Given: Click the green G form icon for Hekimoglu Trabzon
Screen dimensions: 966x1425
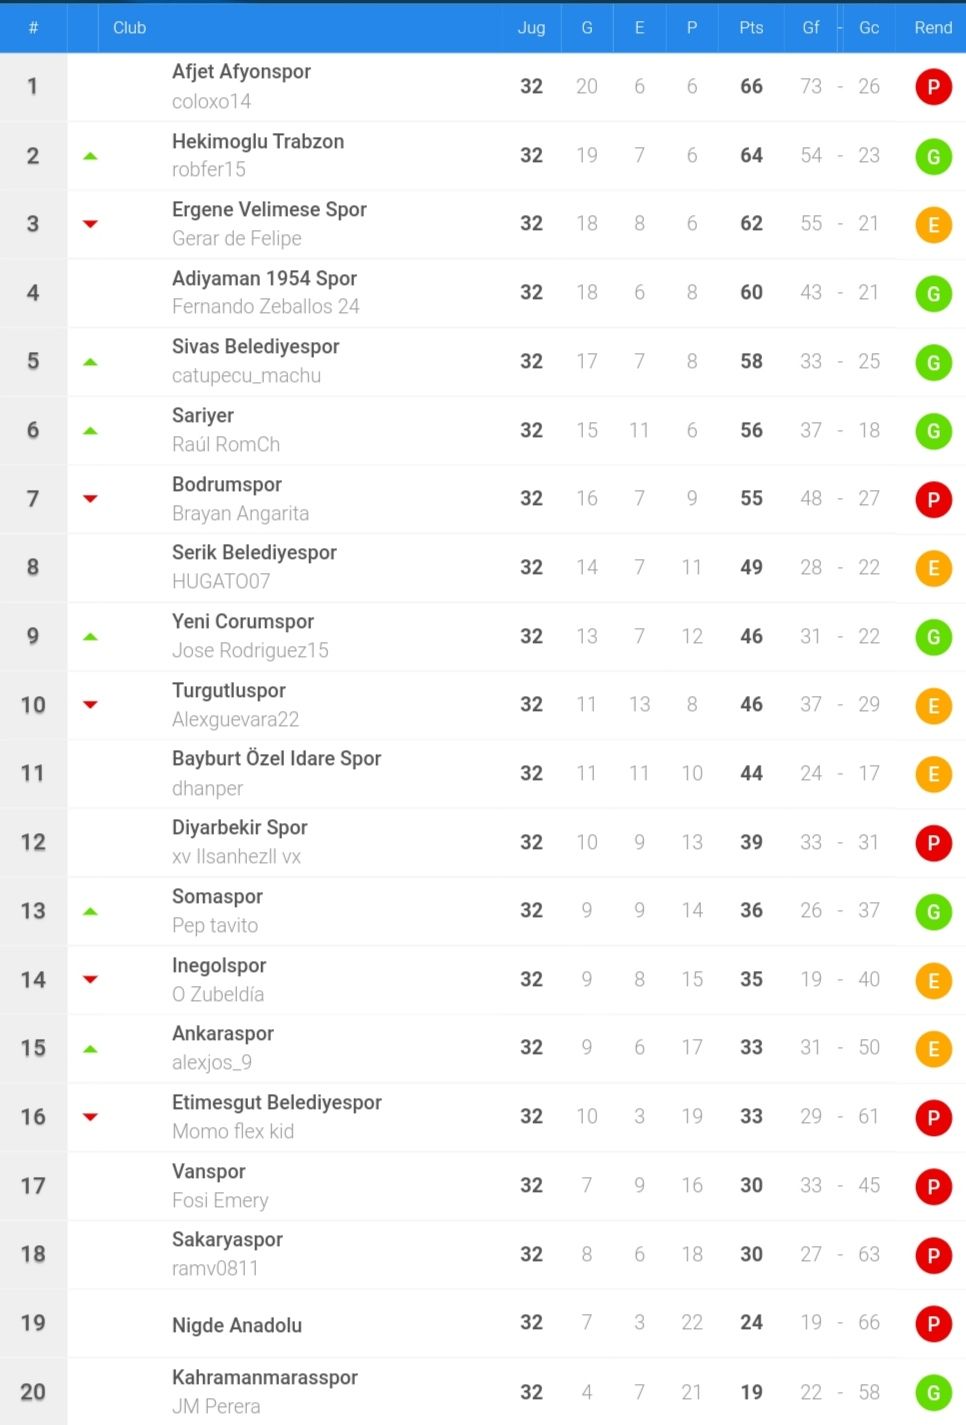Looking at the screenshot, I should (x=933, y=156).
